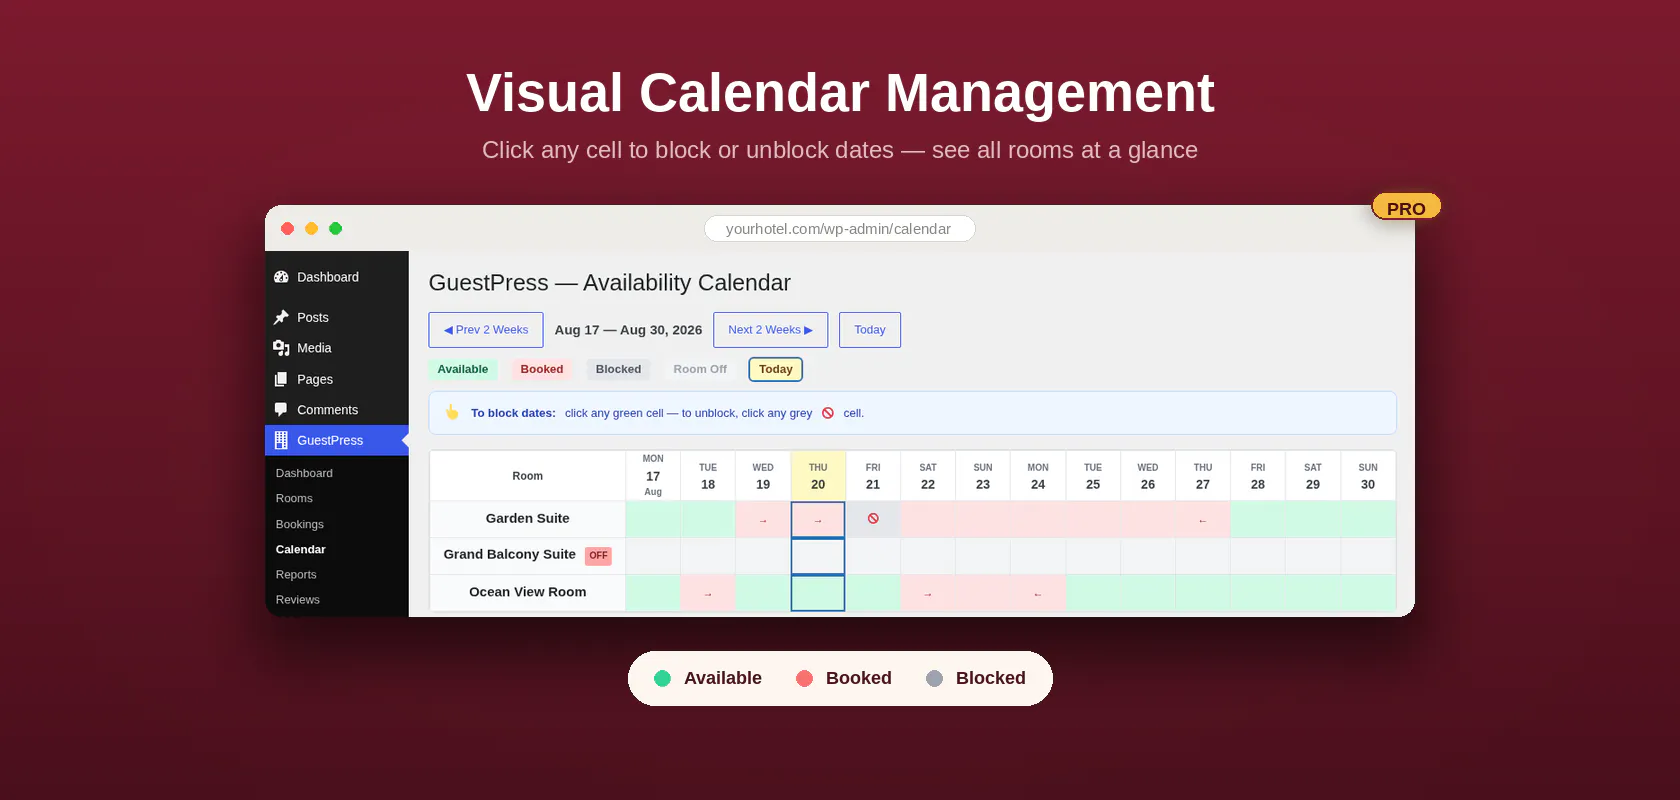The width and height of the screenshot is (1680, 800).
Task: Open the Media menu in the sidebar
Action: point(337,348)
